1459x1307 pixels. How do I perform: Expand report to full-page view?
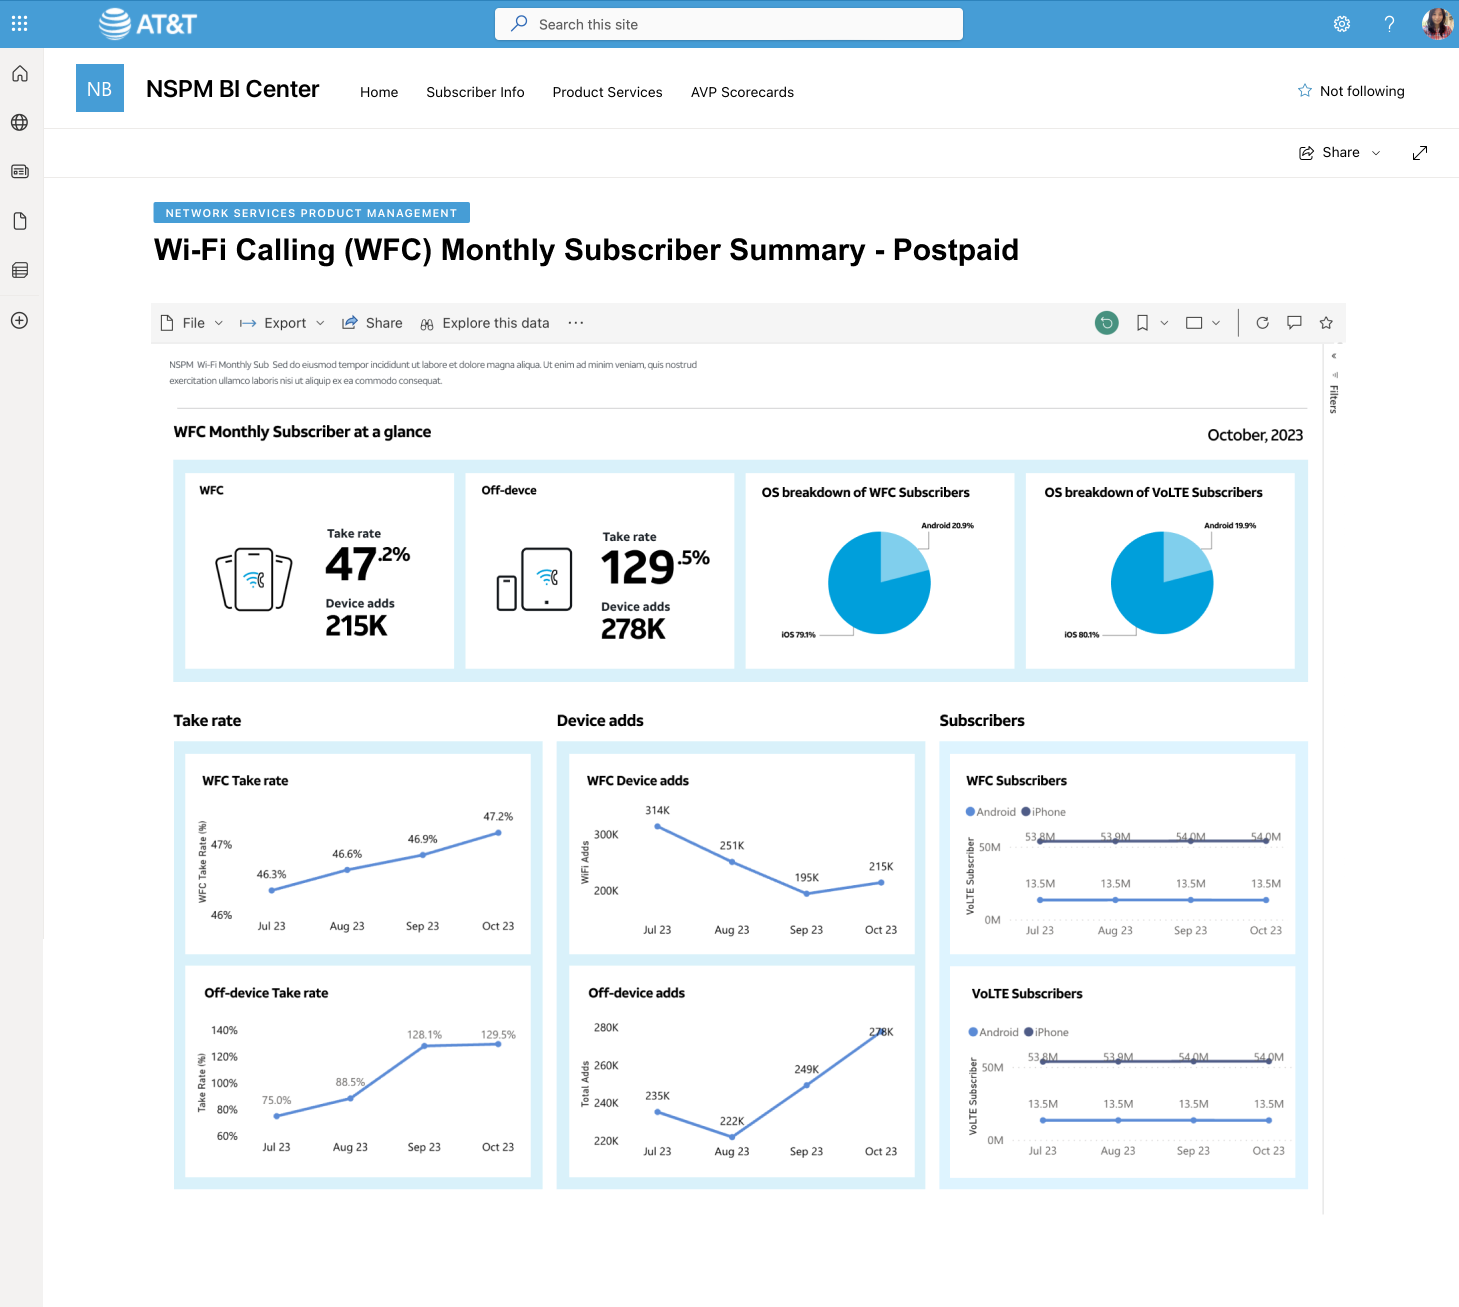click(x=1420, y=153)
